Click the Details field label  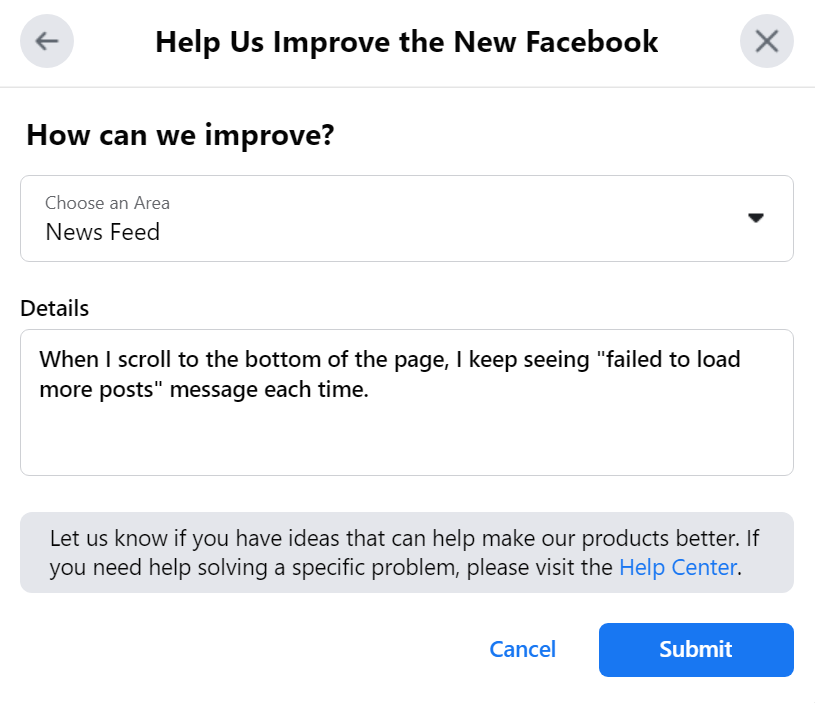tap(55, 308)
